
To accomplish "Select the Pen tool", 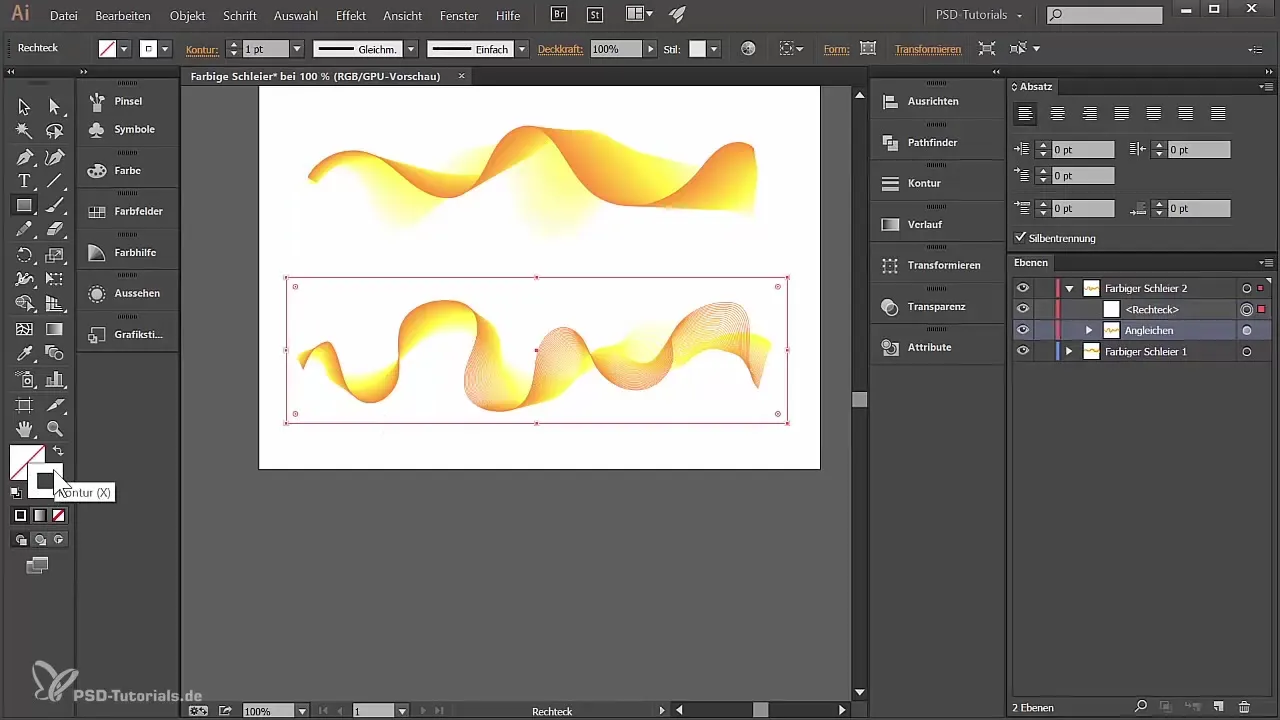I will (24, 157).
